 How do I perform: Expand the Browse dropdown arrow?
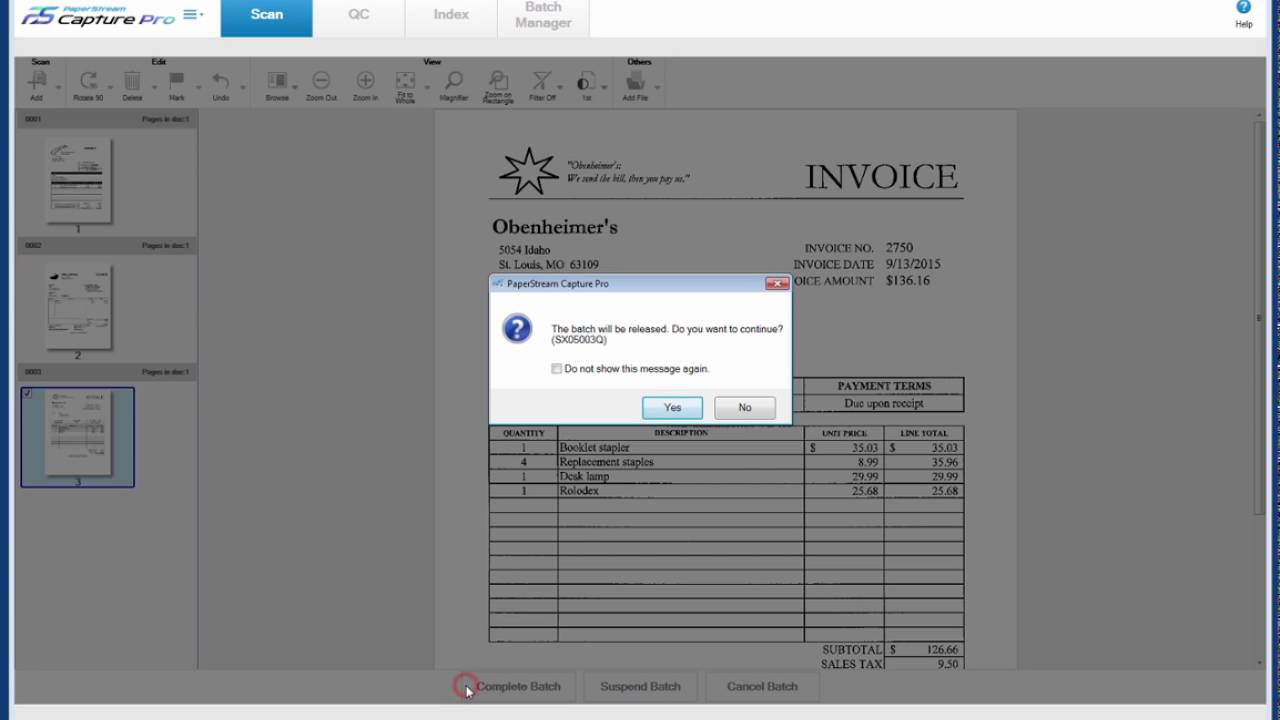pos(295,87)
